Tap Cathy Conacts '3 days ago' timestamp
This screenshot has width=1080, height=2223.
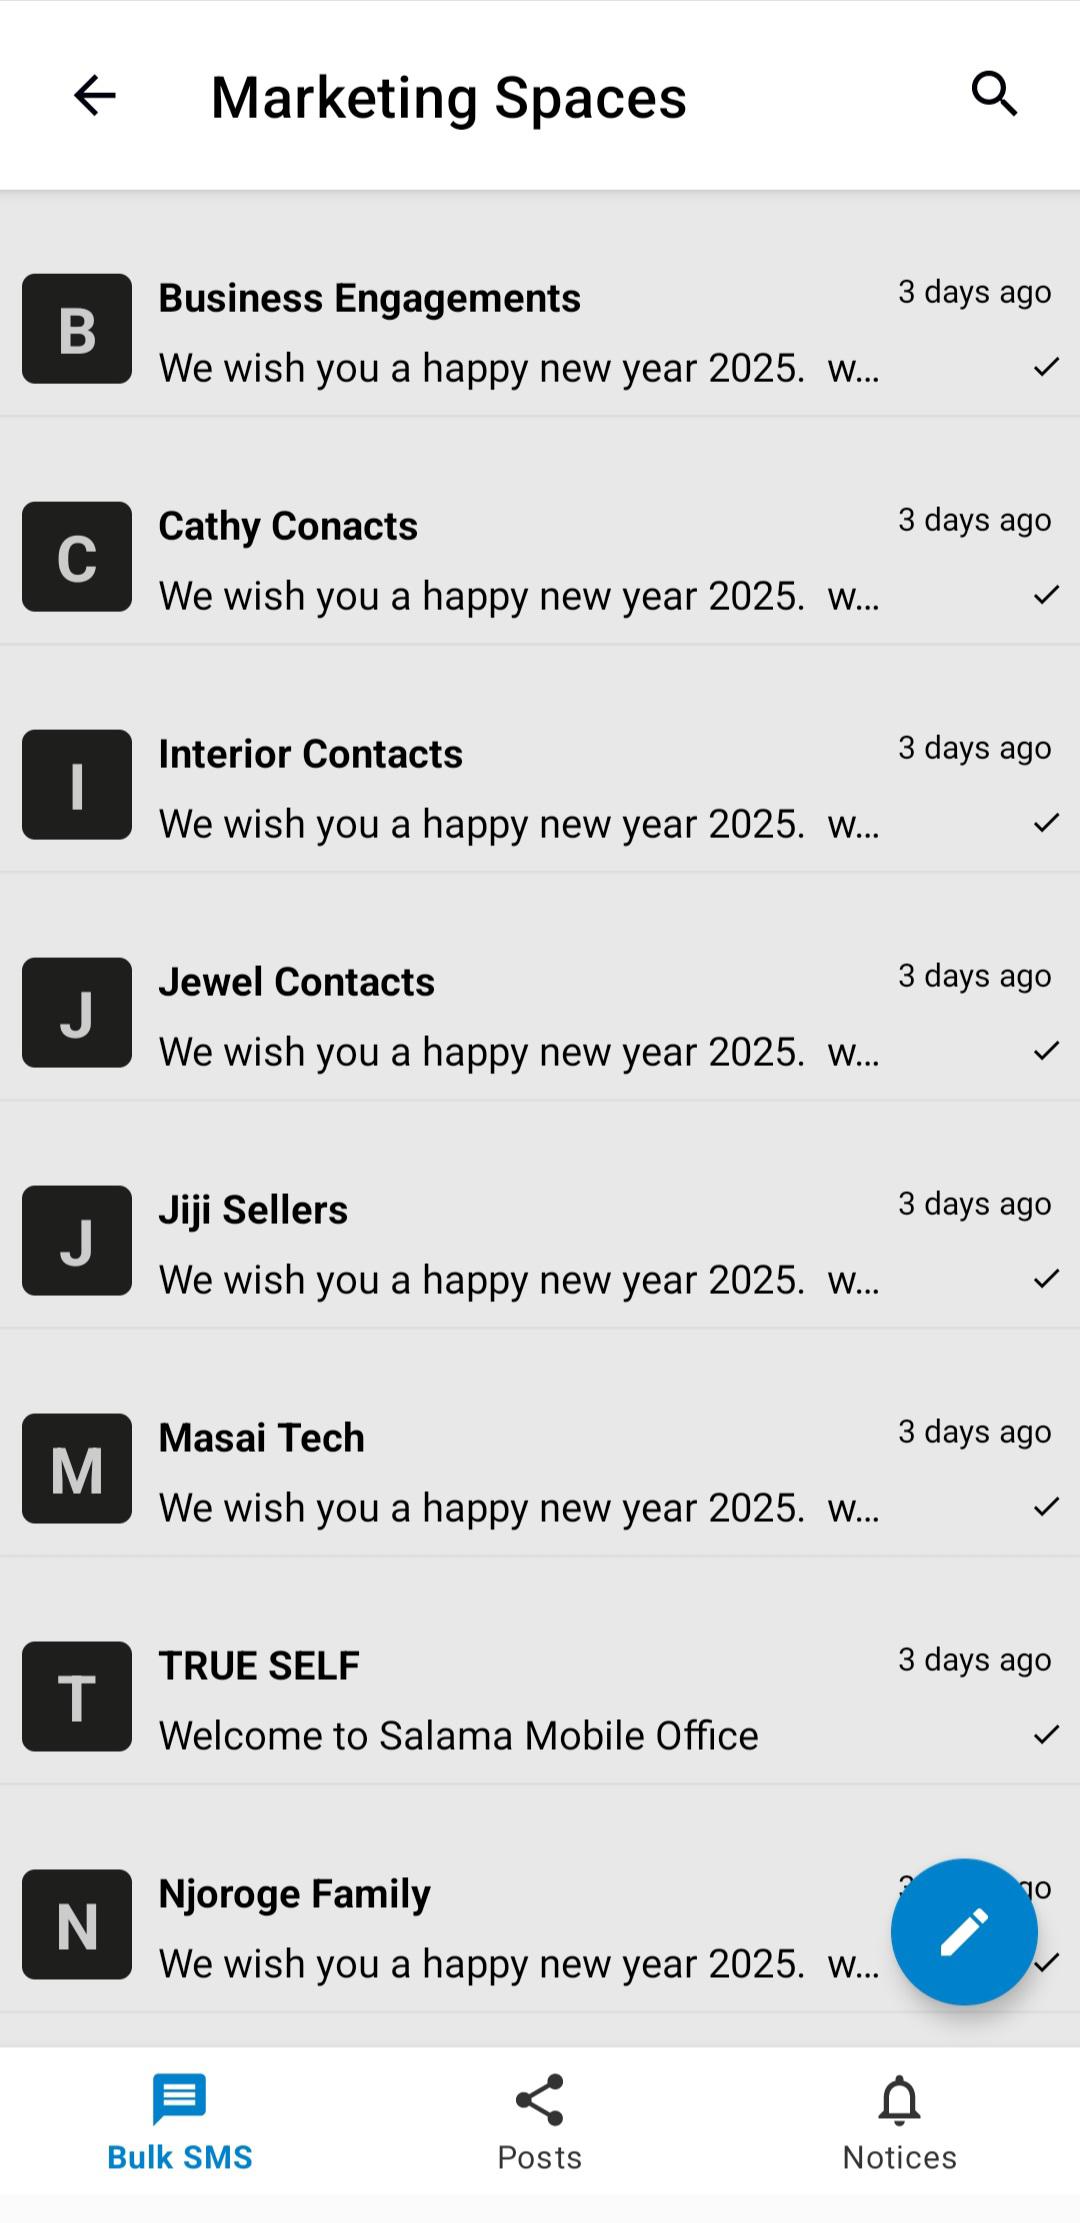click(974, 520)
